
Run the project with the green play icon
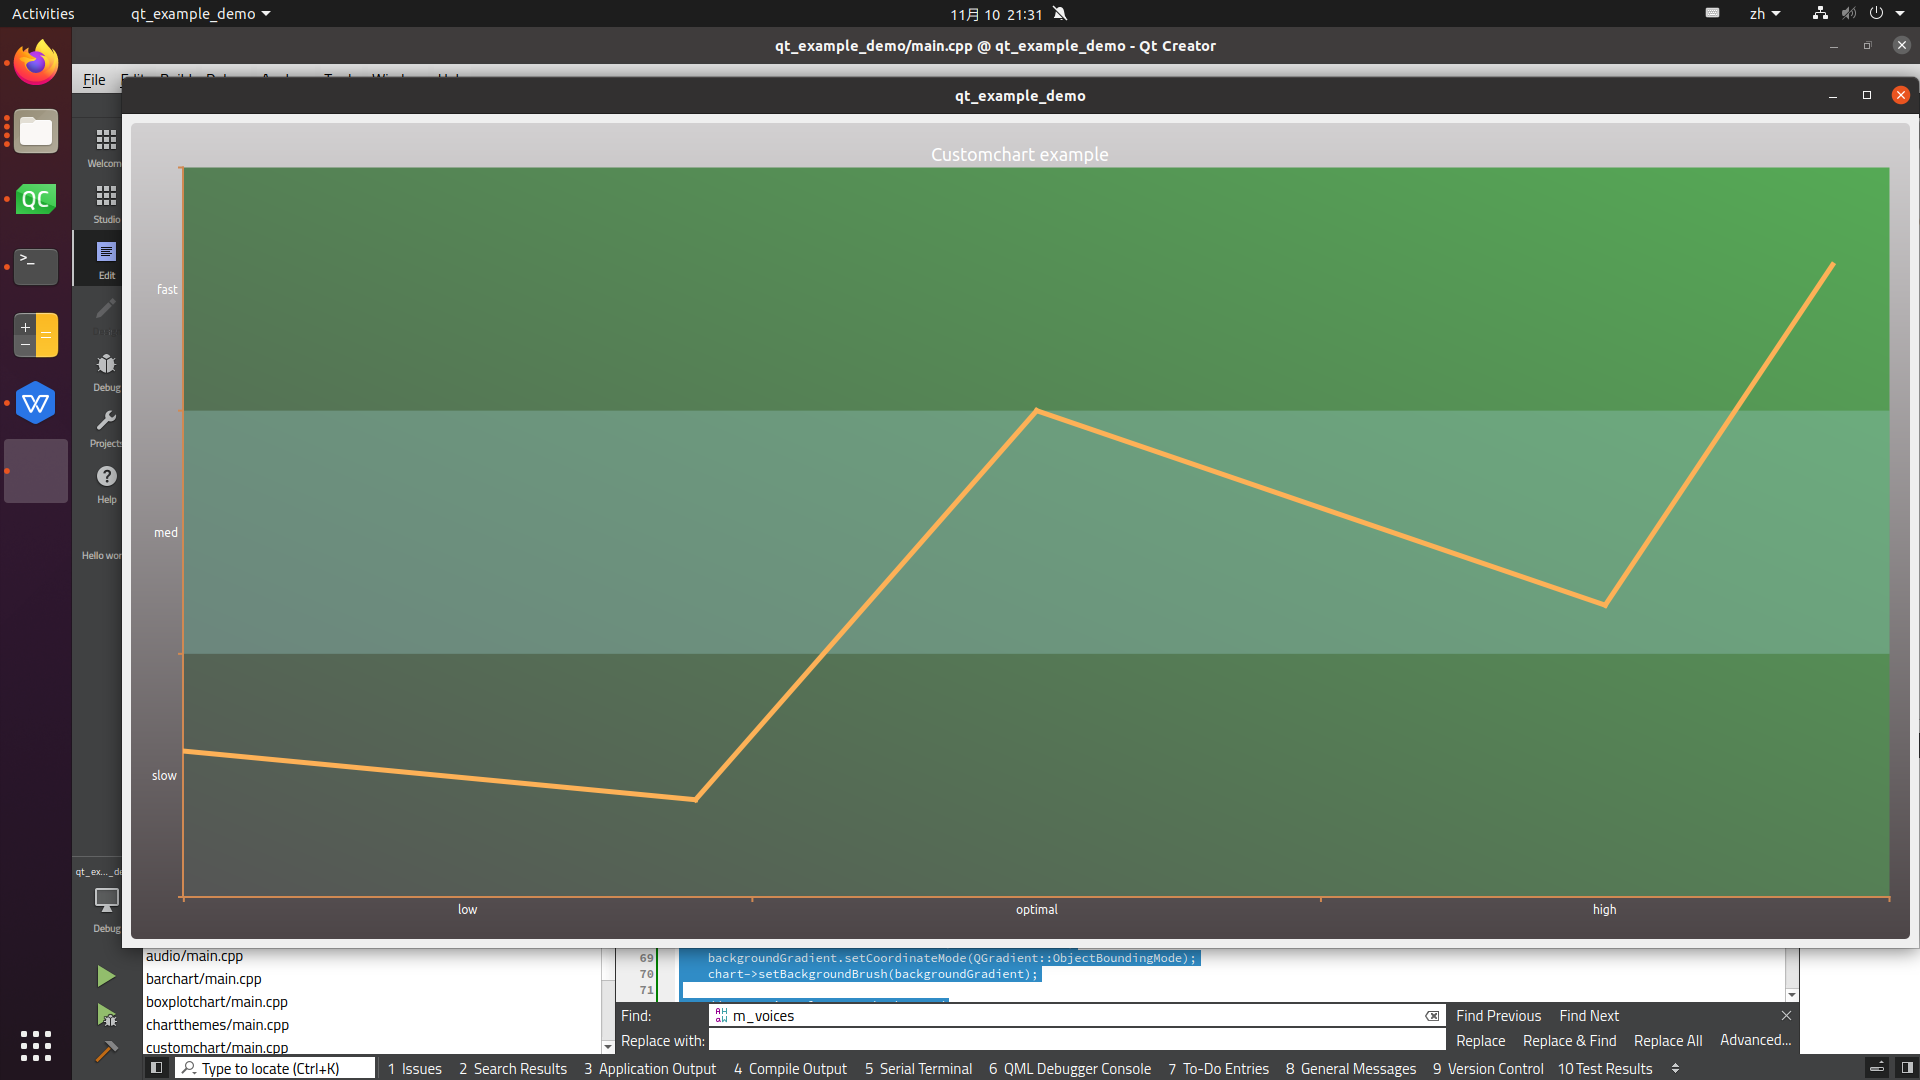click(105, 975)
